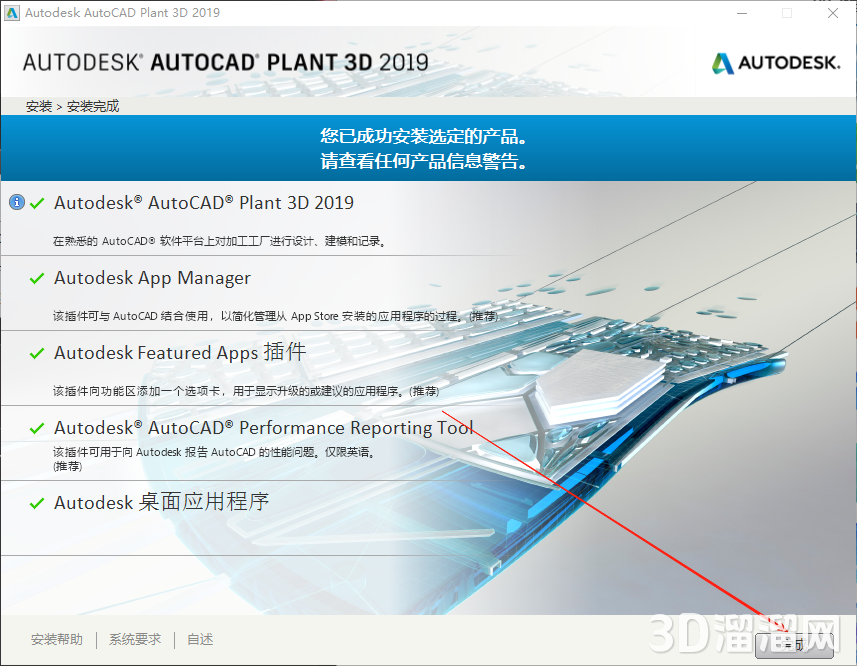The height and width of the screenshot is (666, 857).
Task: Open the 系统要求 system requirements link
Action: 134,638
